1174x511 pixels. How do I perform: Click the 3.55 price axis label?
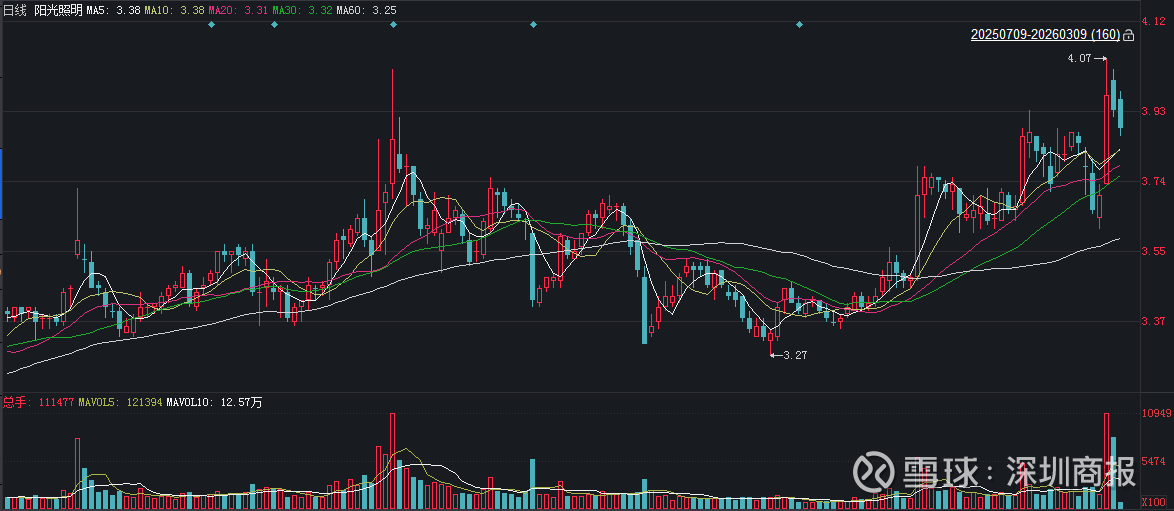tap(1153, 252)
